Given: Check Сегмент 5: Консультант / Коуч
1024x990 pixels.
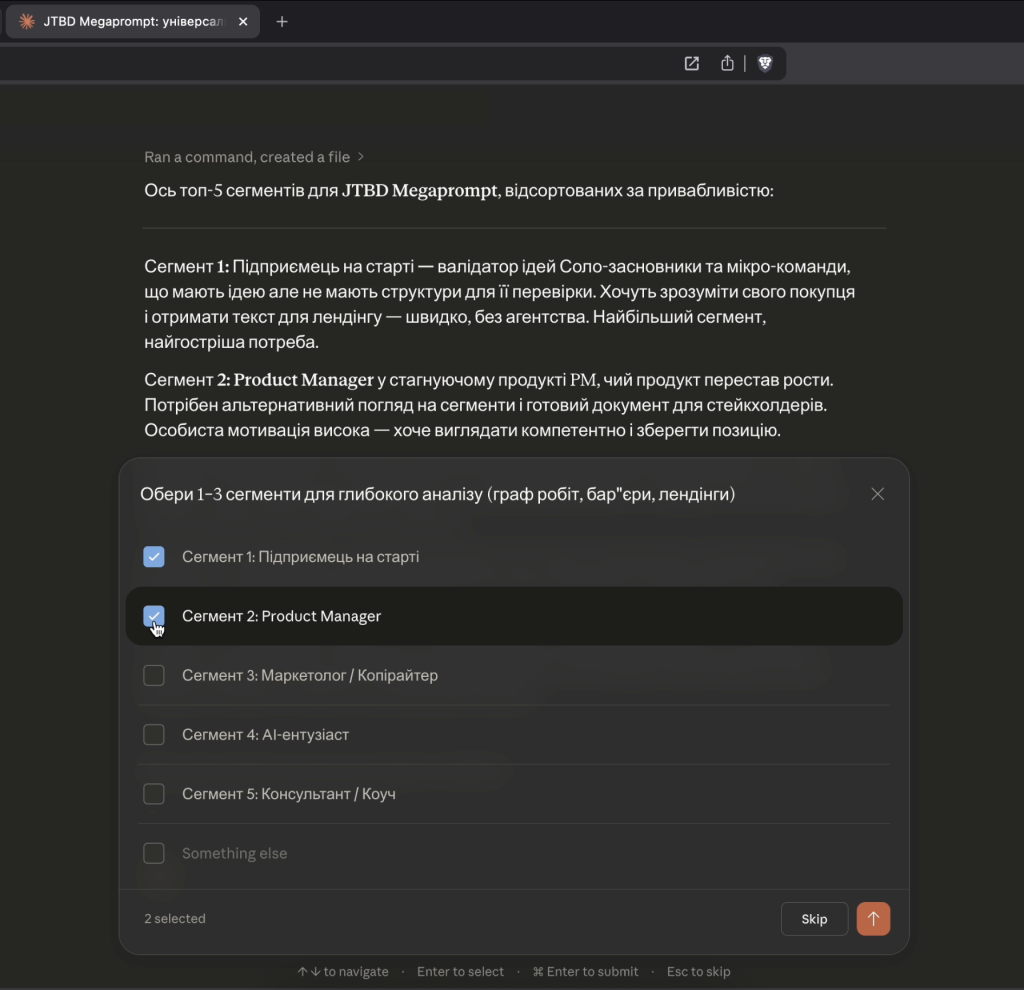Looking at the screenshot, I should 154,793.
